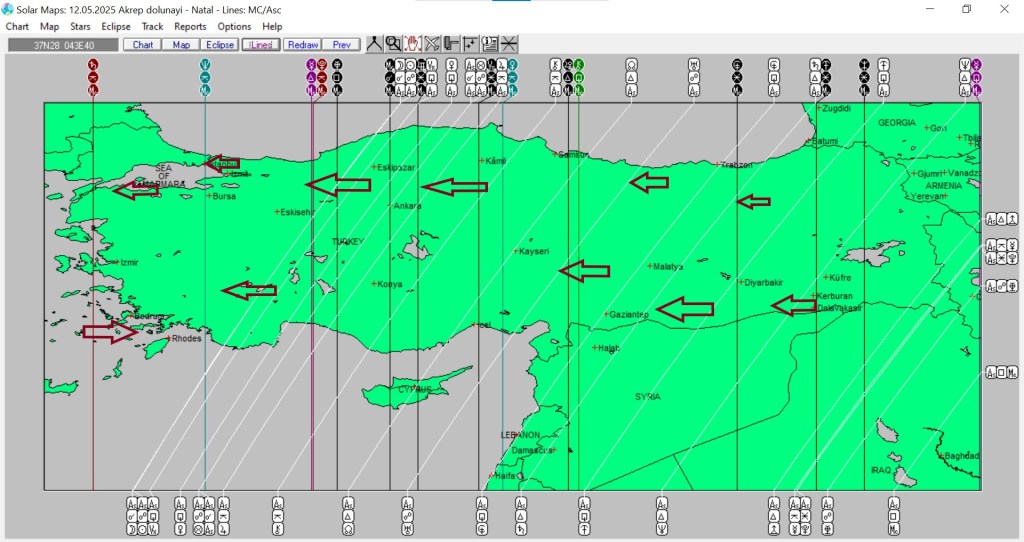Expand the Reports menu
This screenshot has height=542, width=1024.
coord(190,27)
